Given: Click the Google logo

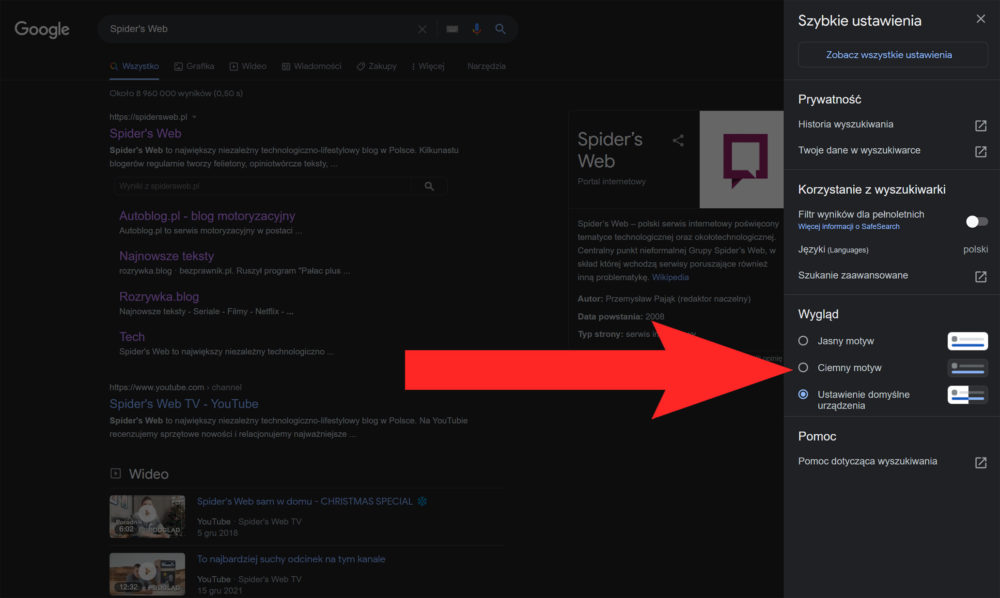Looking at the screenshot, I should coord(42,29).
